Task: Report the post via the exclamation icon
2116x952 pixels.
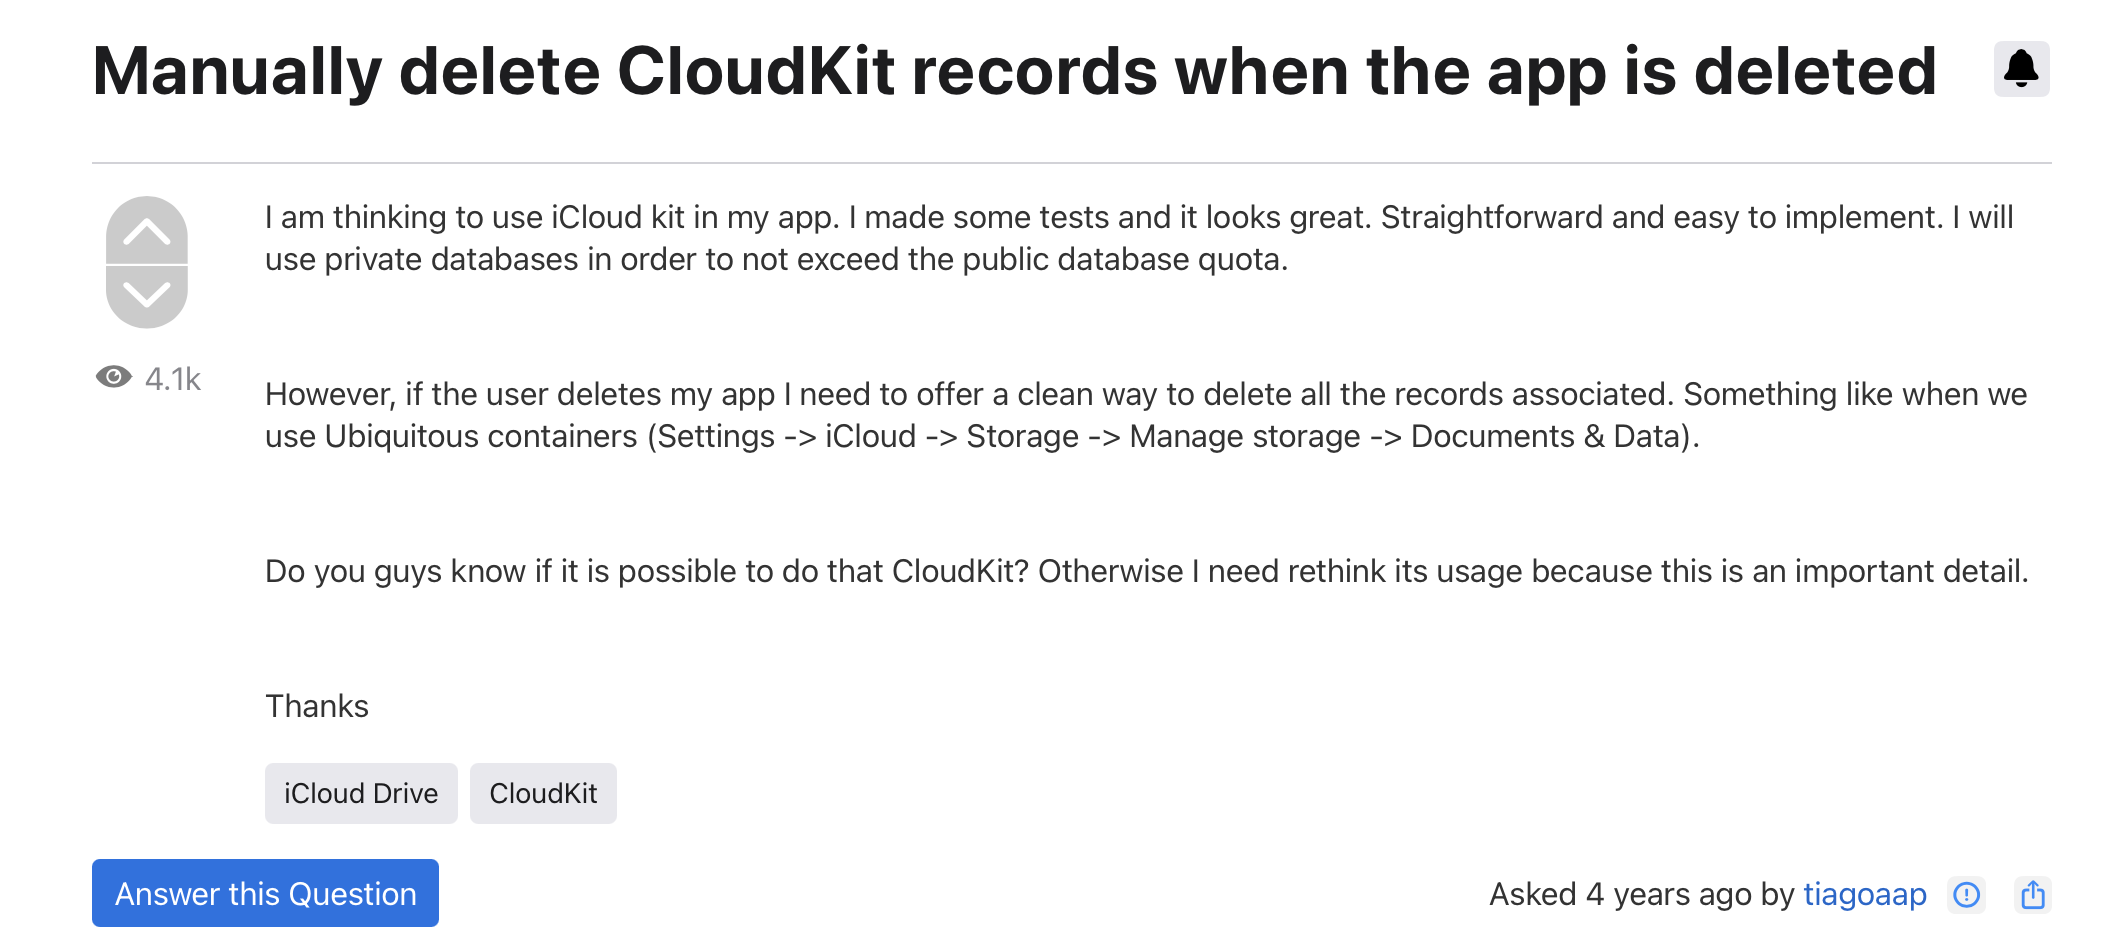Action: pos(1966,894)
